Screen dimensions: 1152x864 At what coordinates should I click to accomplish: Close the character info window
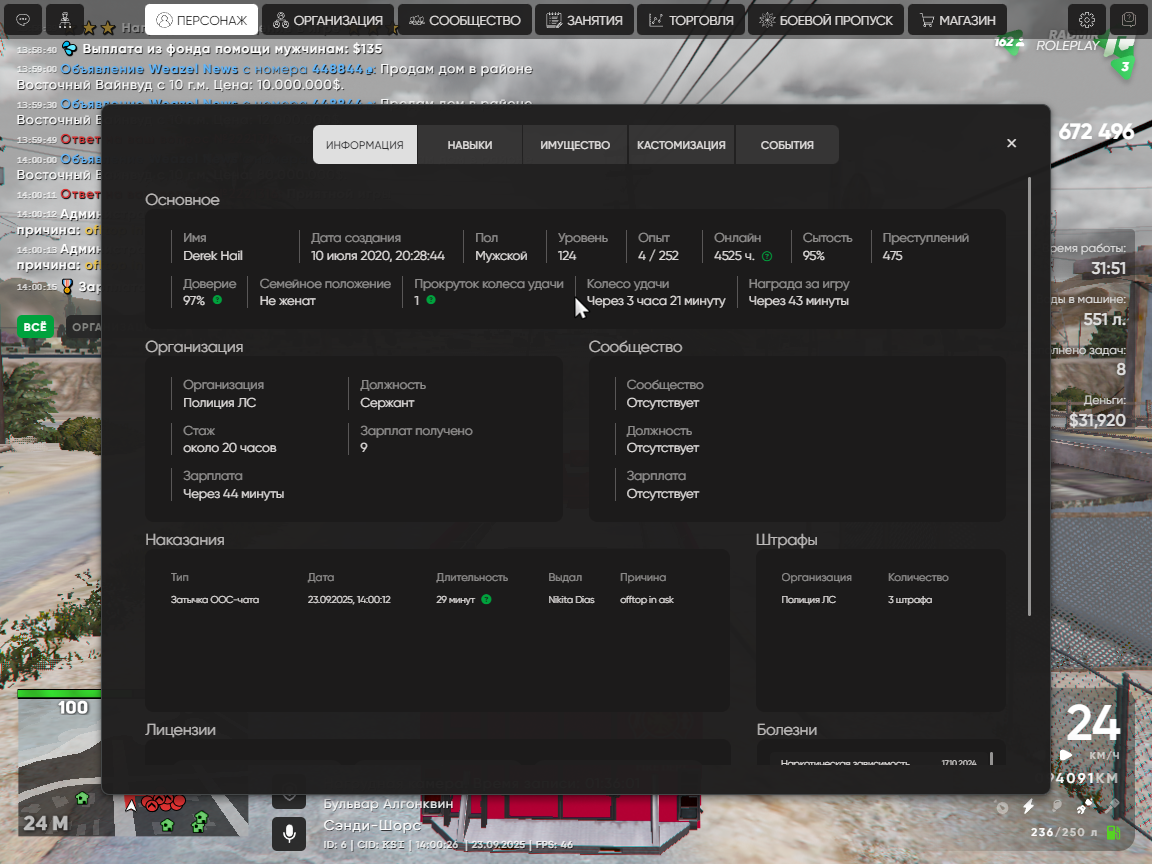click(1012, 143)
